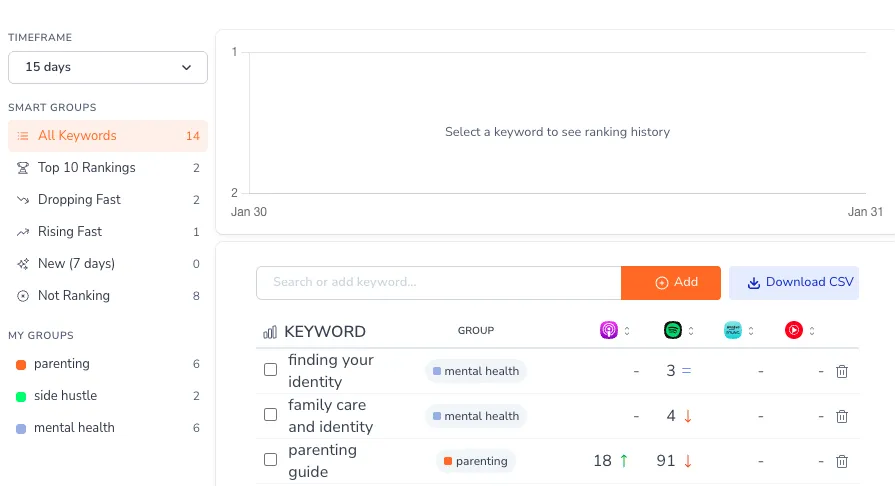Viewport: 895px width, 486px height.
Task: Open the 15 days timeframe dropdown
Action: coord(108,67)
